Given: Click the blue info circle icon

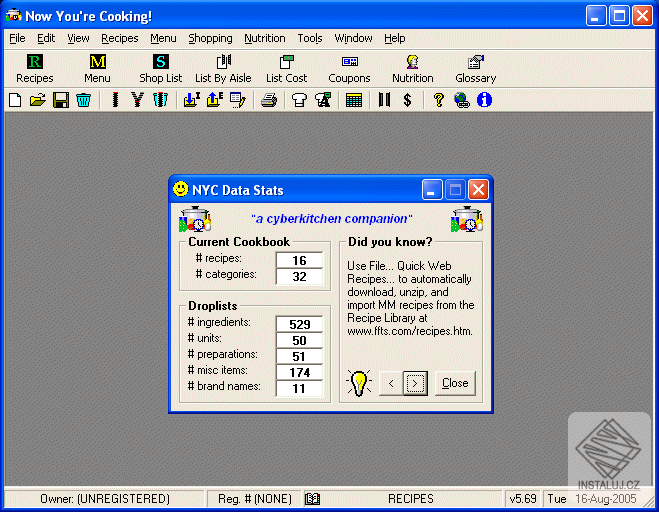Looking at the screenshot, I should (484, 100).
